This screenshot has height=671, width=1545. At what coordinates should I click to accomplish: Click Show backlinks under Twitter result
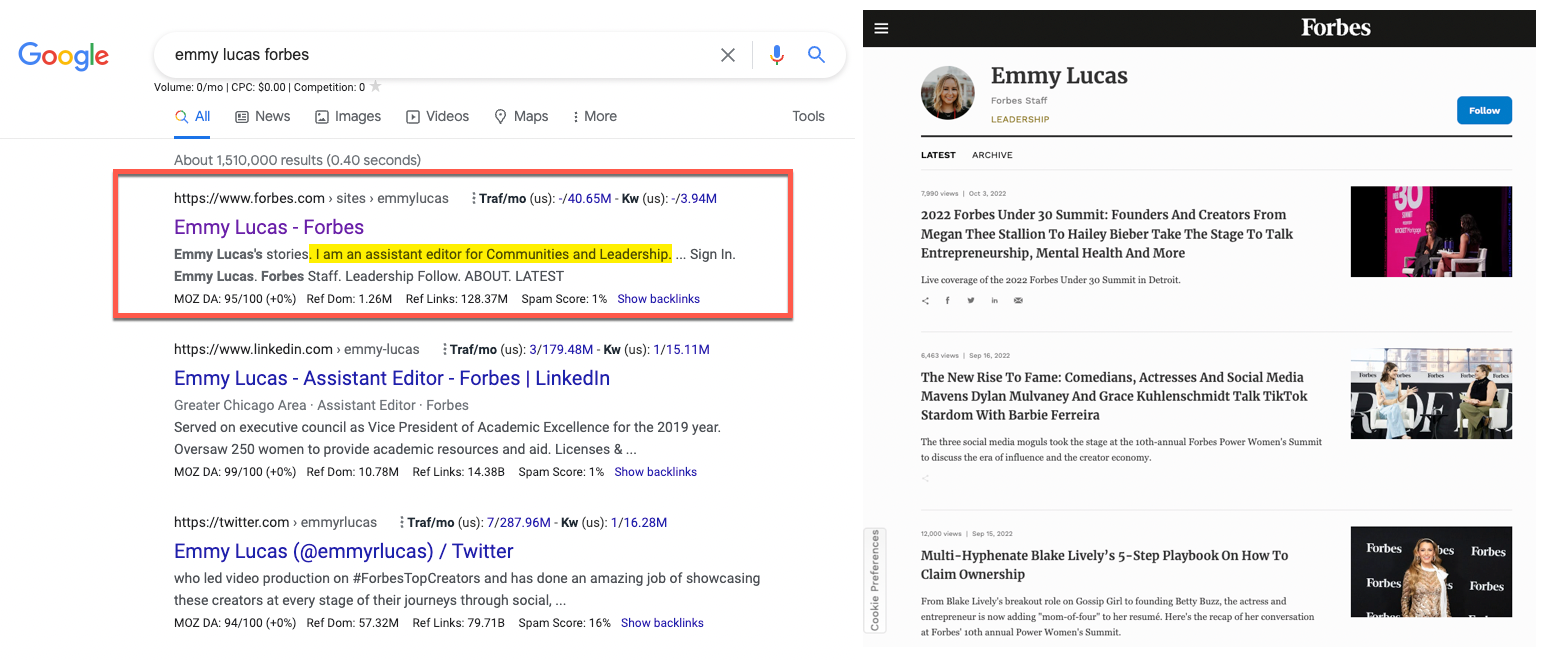coord(662,623)
